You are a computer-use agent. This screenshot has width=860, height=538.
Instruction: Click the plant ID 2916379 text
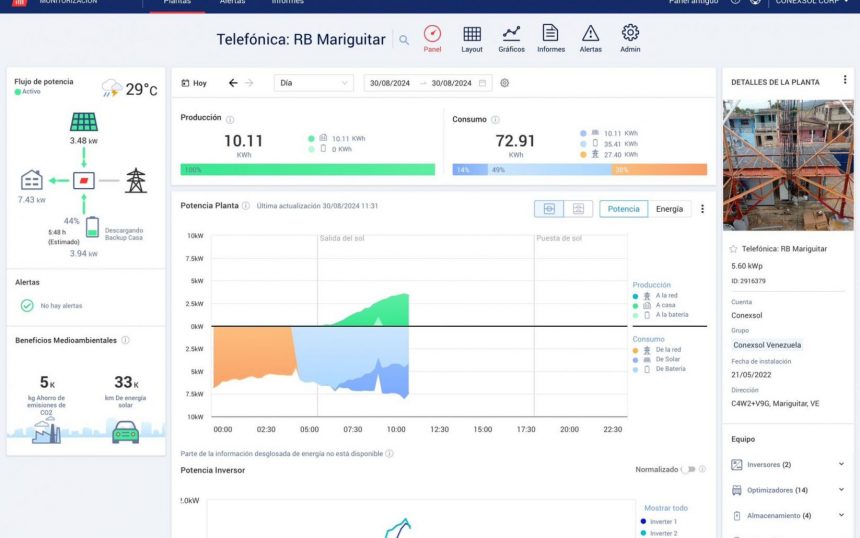point(748,281)
